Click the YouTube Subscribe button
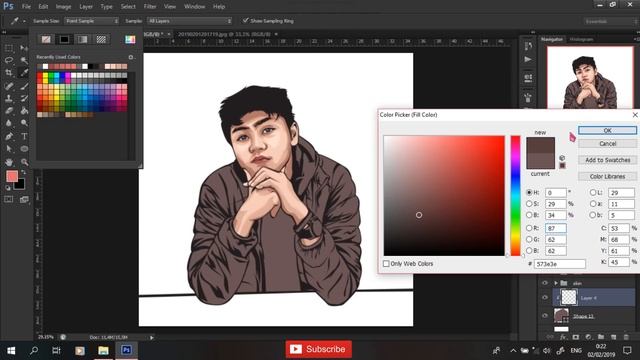 tap(318, 349)
